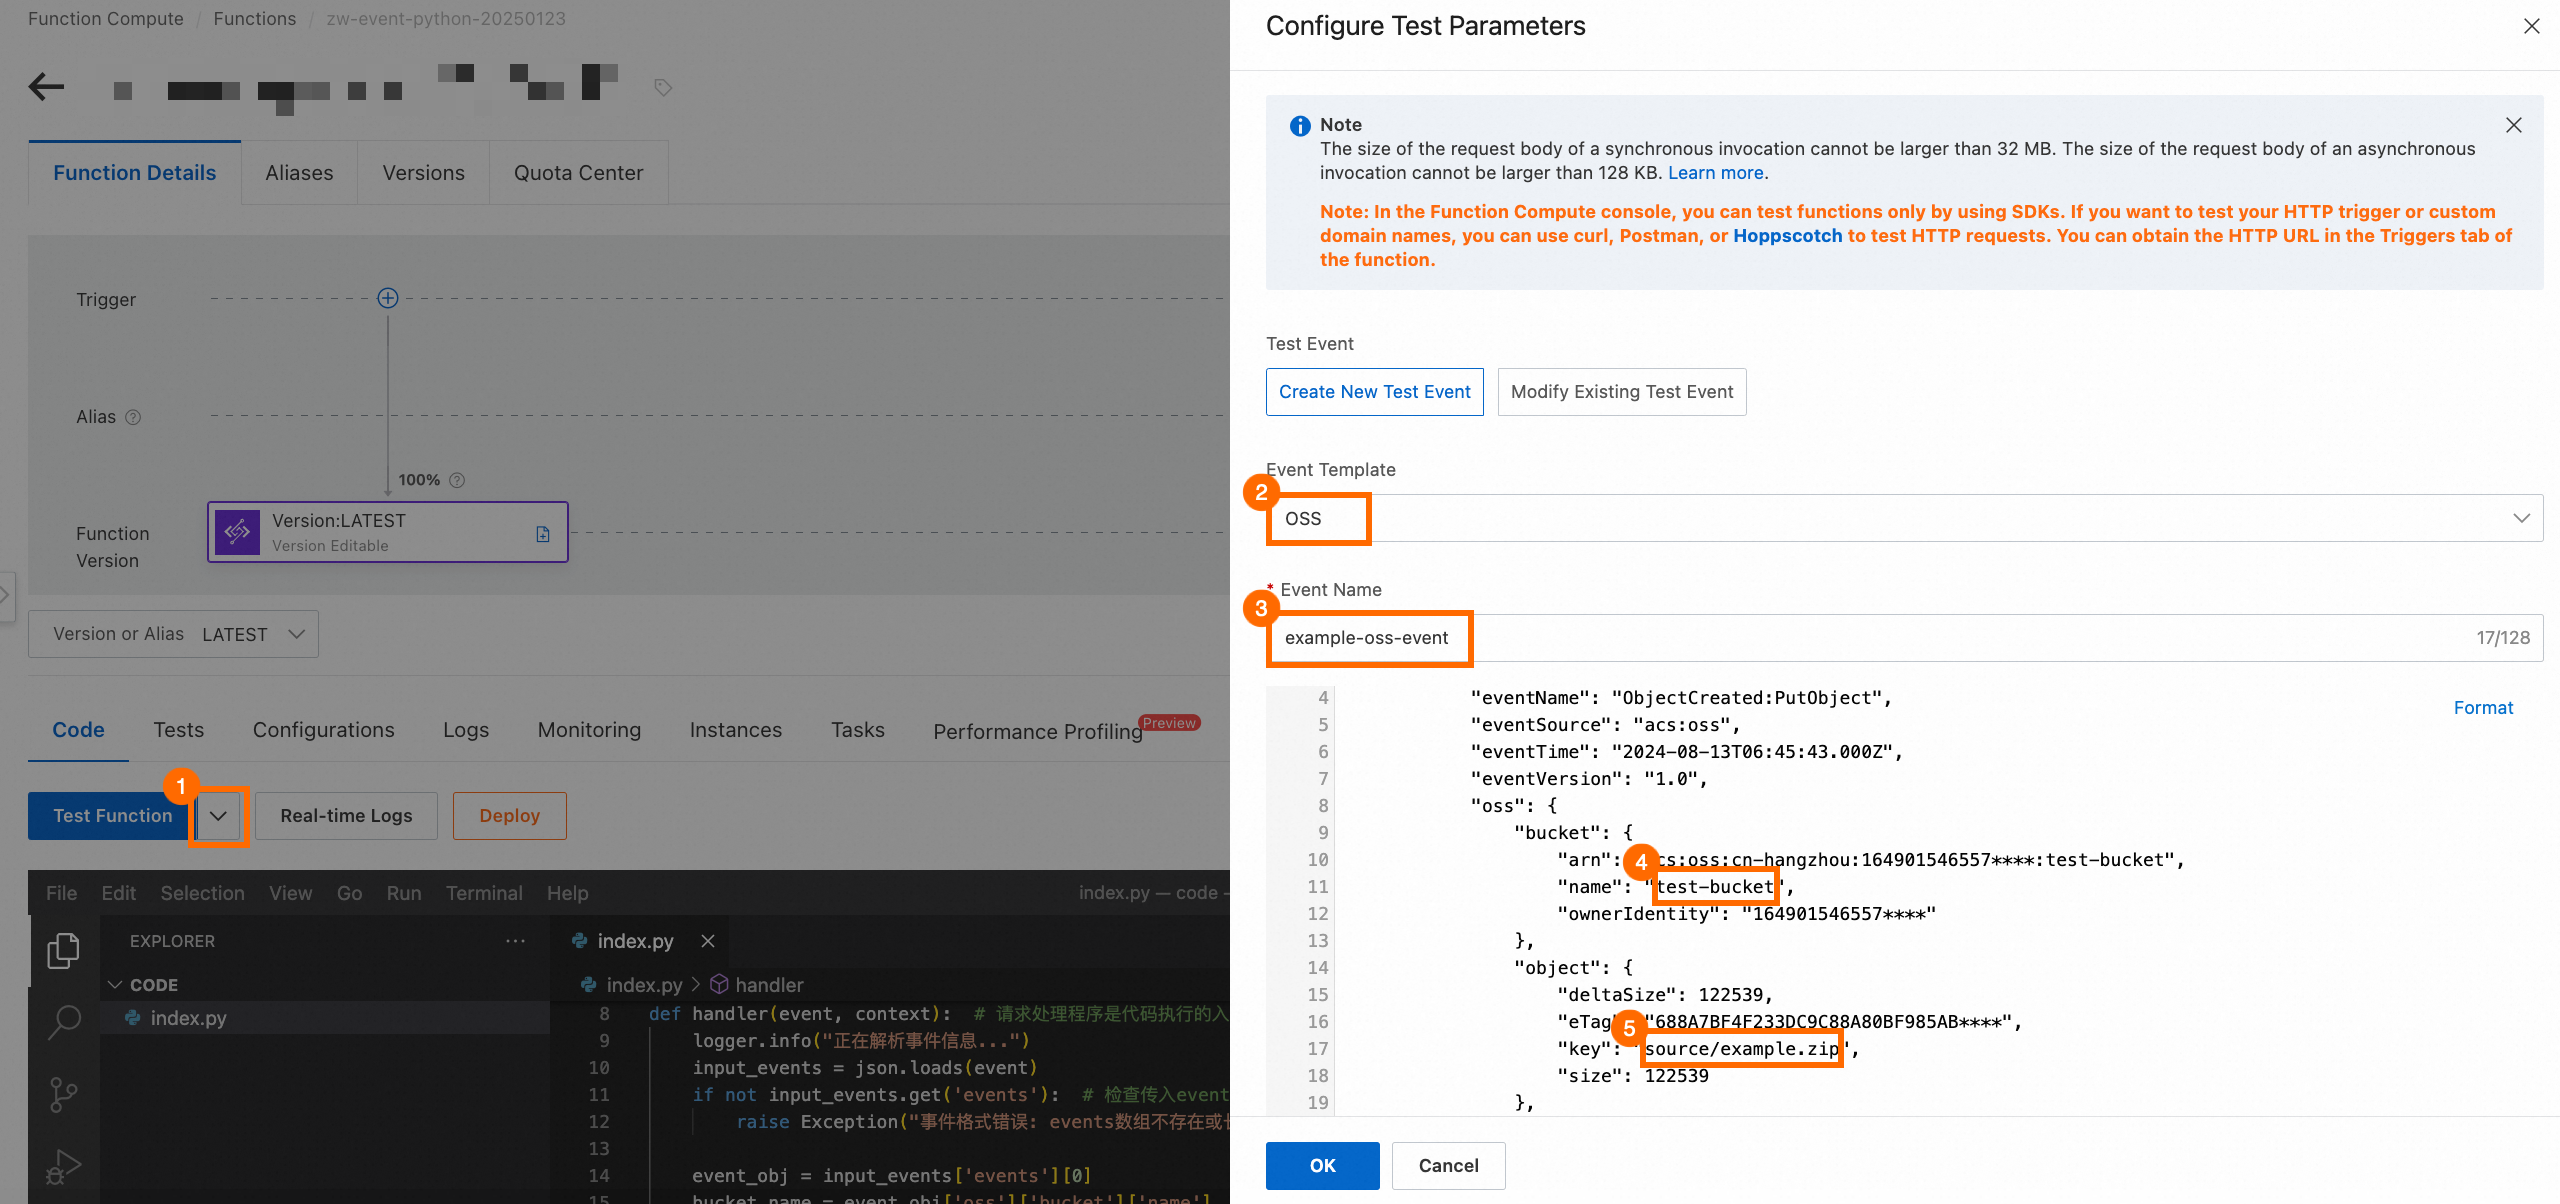
Task: Open the Learn more link
Action: (x=1715, y=173)
